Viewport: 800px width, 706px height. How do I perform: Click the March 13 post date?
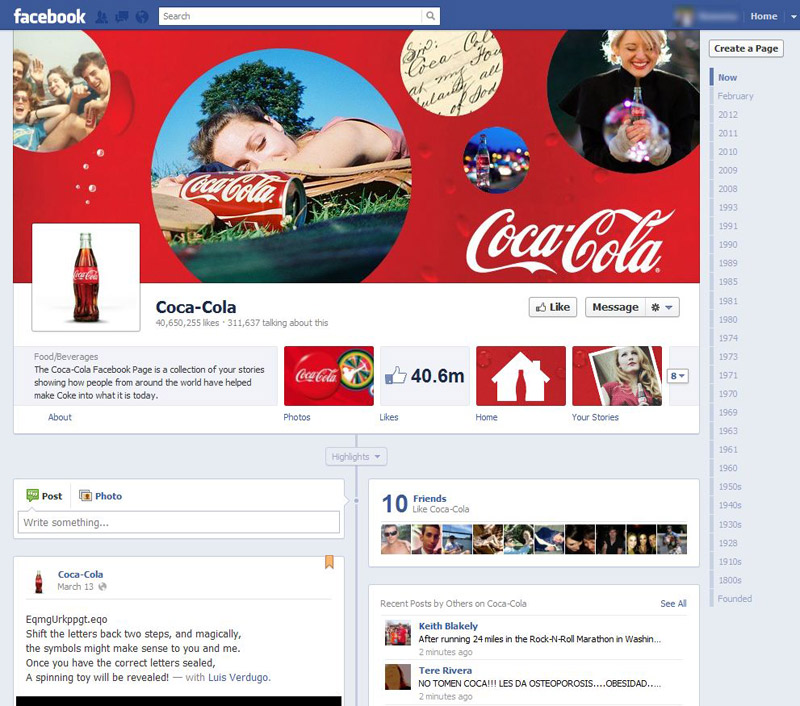pos(76,587)
